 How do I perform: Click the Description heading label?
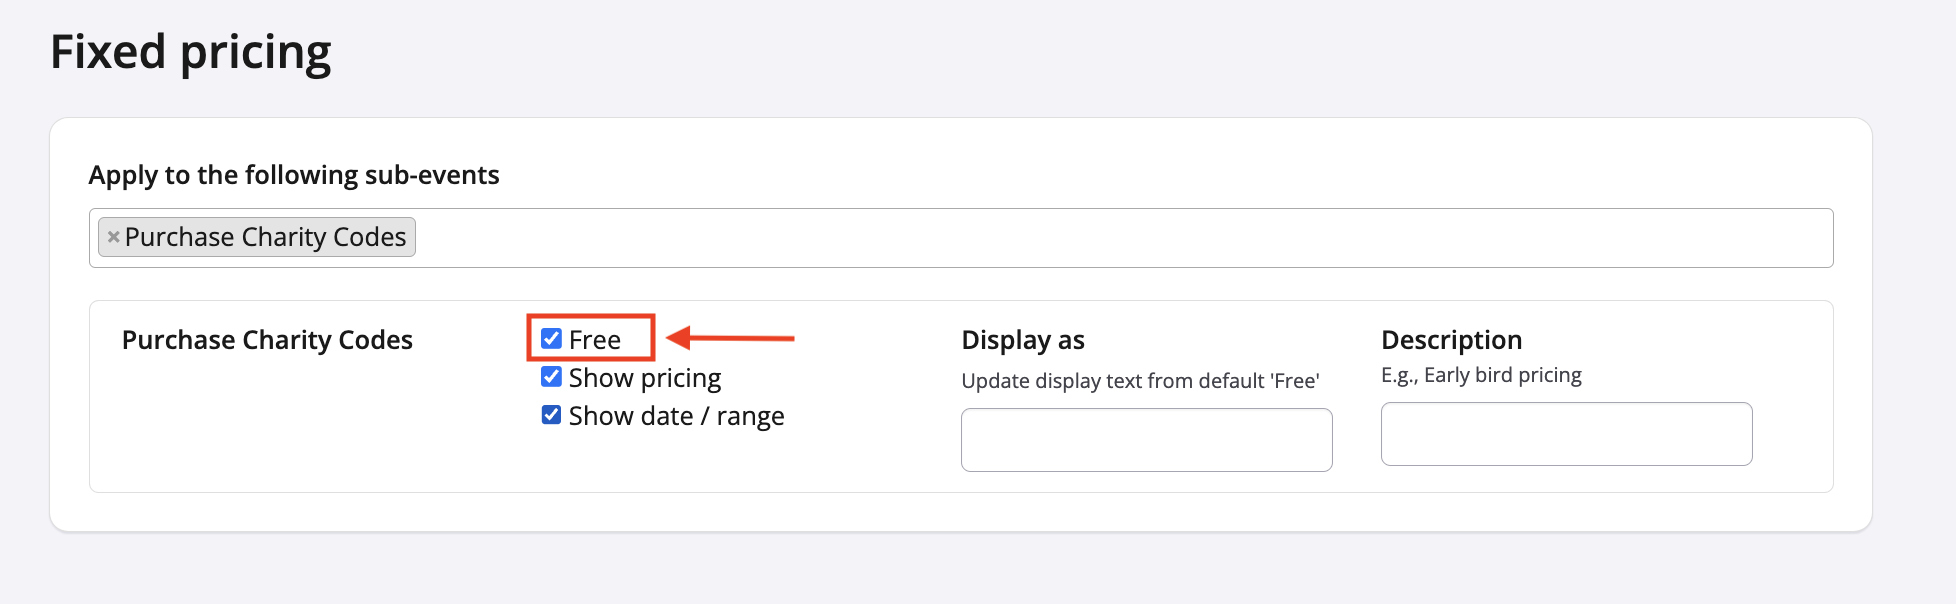(x=1451, y=340)
